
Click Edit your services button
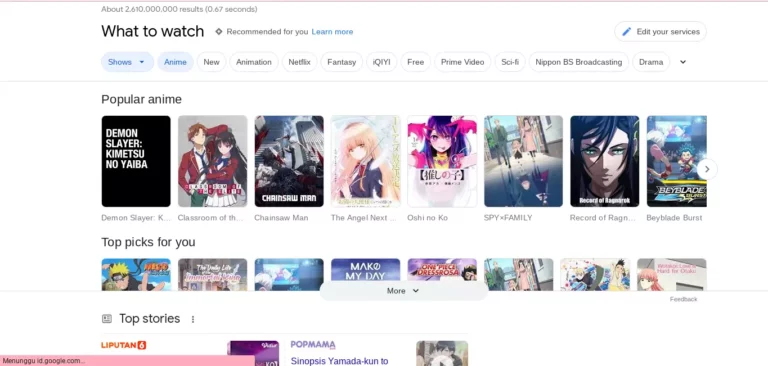(660, 32)
